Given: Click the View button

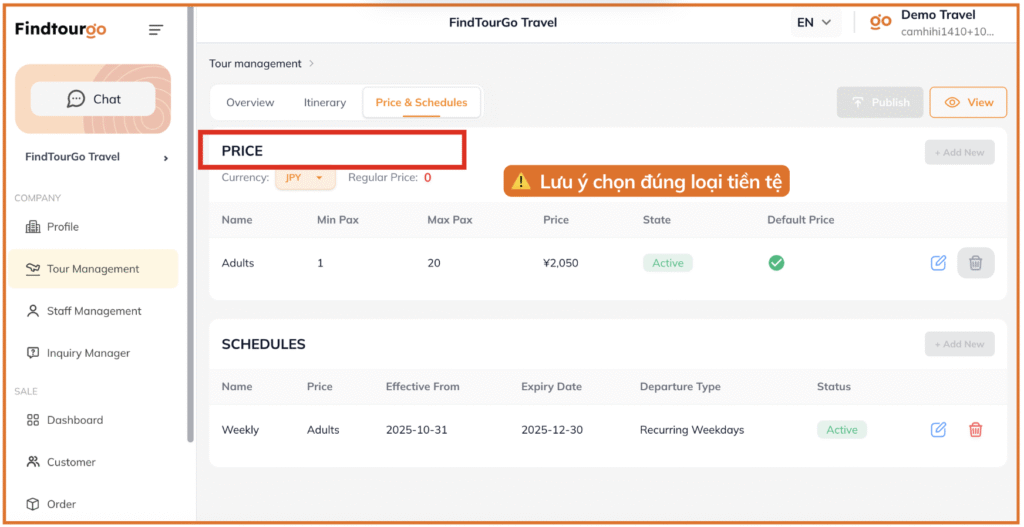Looking at the screenshot, I should [x=968, y=102].
